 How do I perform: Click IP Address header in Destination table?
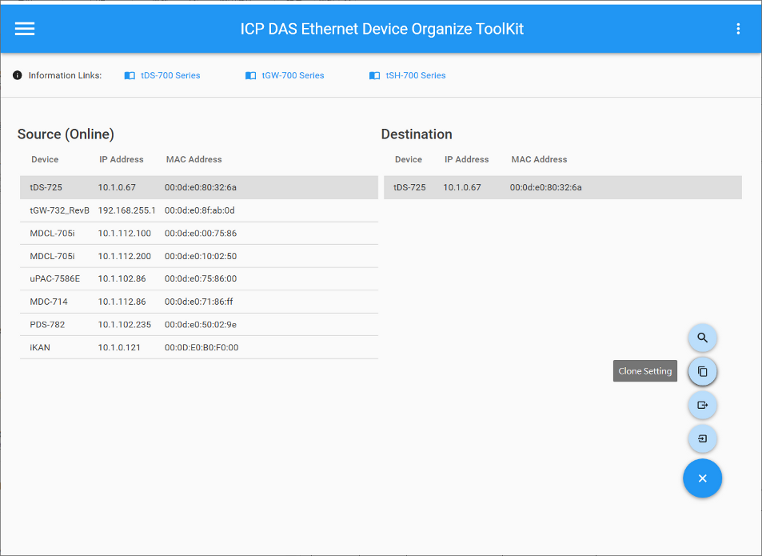pyautogui.click(x=467, y=159)
